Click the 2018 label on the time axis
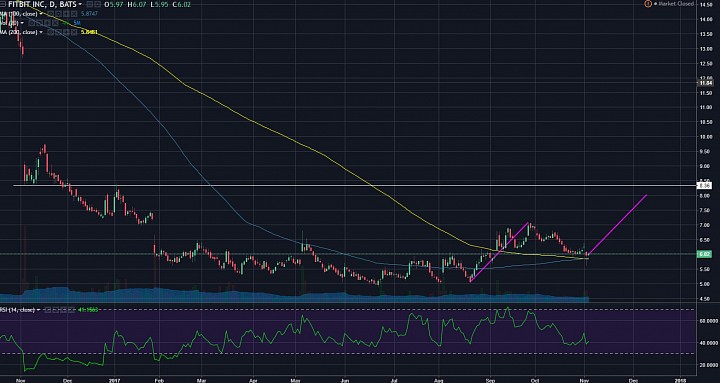Screen dimensions: 720x383 (681, 380)
